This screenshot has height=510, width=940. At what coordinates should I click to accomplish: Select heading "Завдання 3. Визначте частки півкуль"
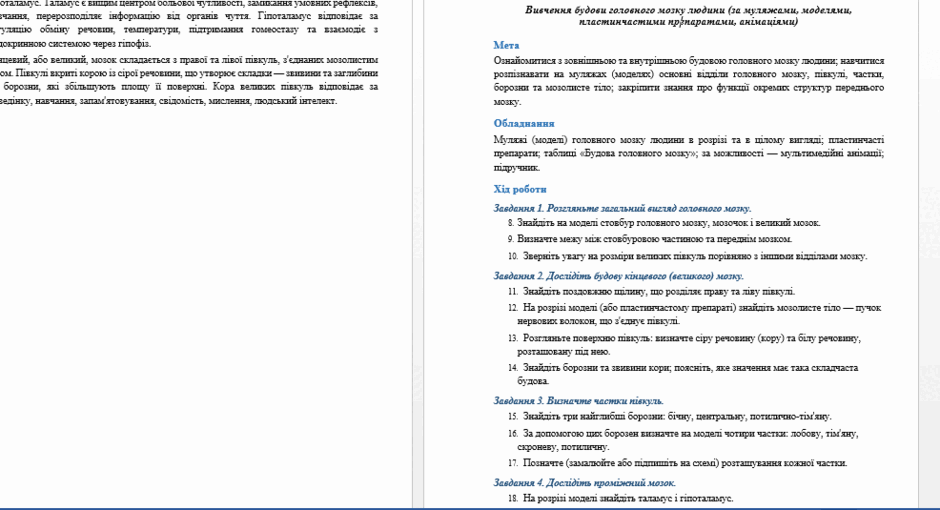(x=579, y=400)
